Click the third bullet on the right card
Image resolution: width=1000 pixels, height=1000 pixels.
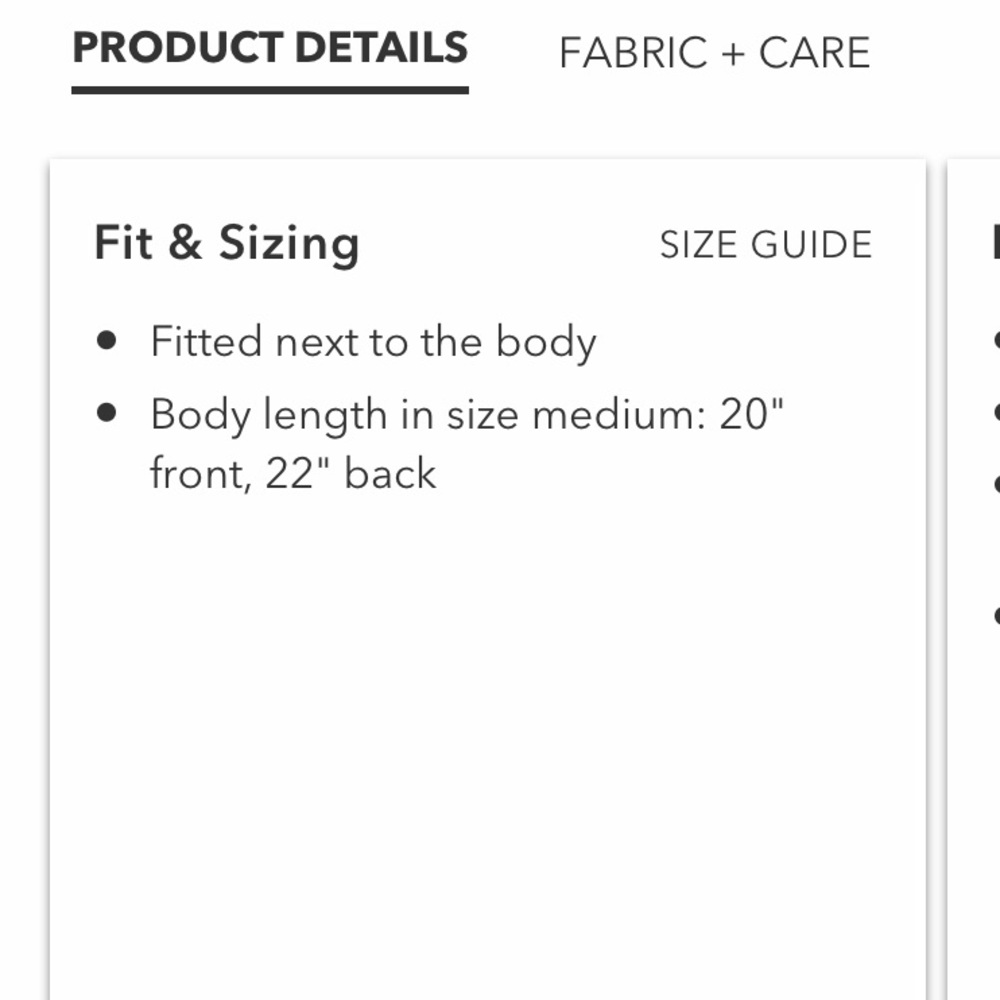[997, 483]
